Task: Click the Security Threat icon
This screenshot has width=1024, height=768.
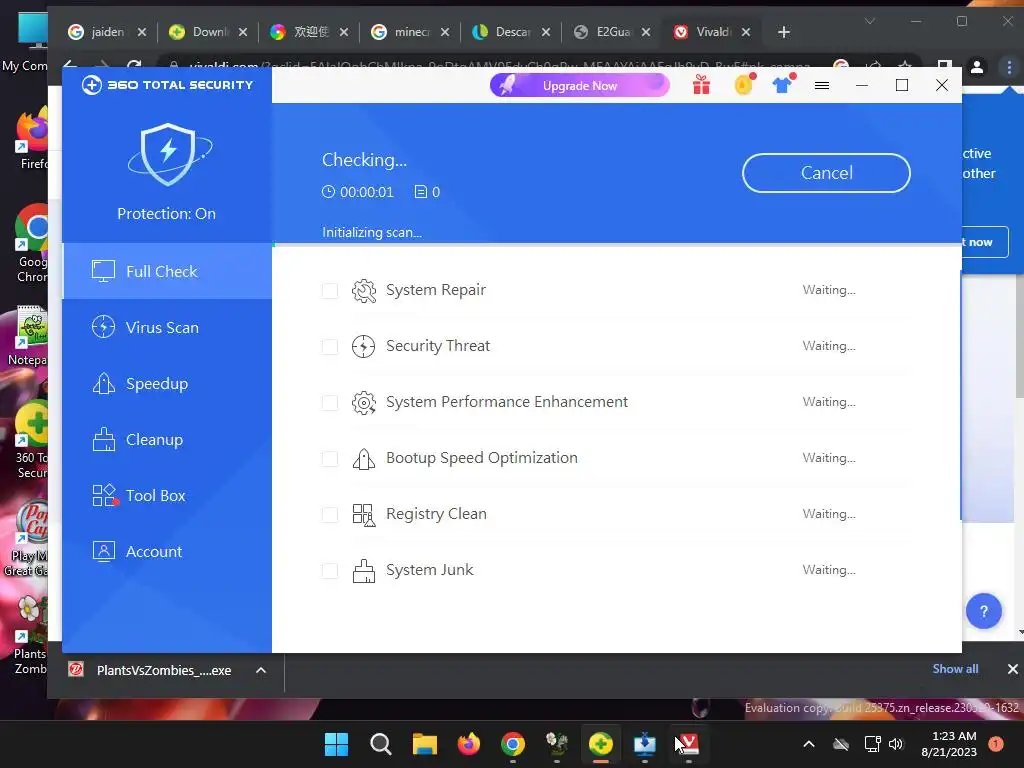Action: [364, 346]
